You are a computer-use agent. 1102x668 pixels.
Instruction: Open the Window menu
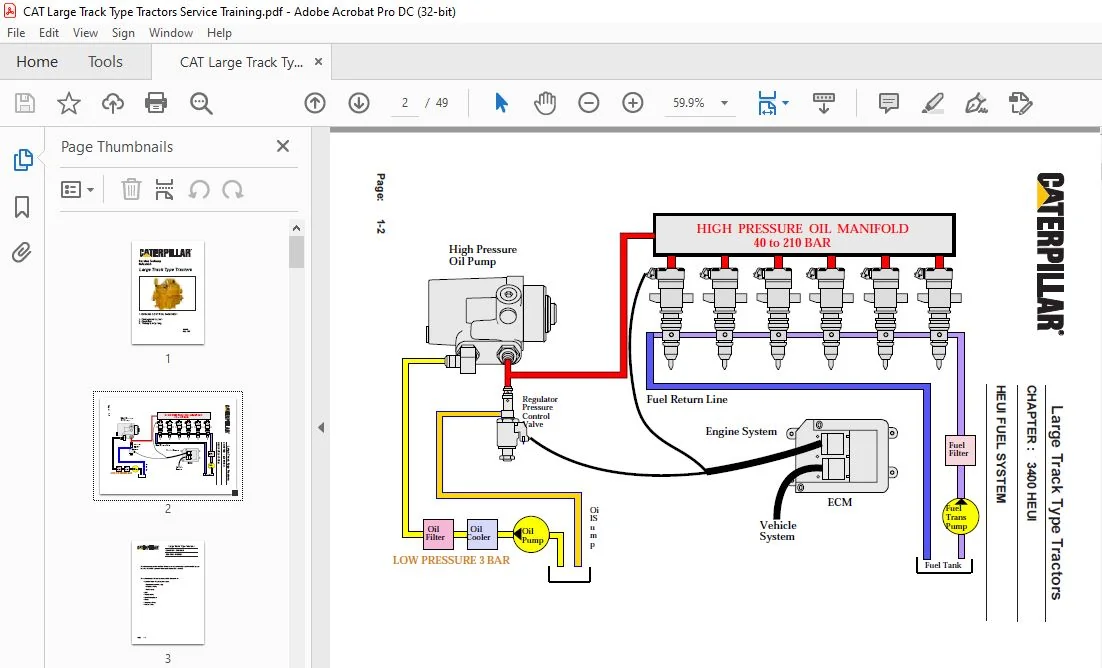point(171,33)
